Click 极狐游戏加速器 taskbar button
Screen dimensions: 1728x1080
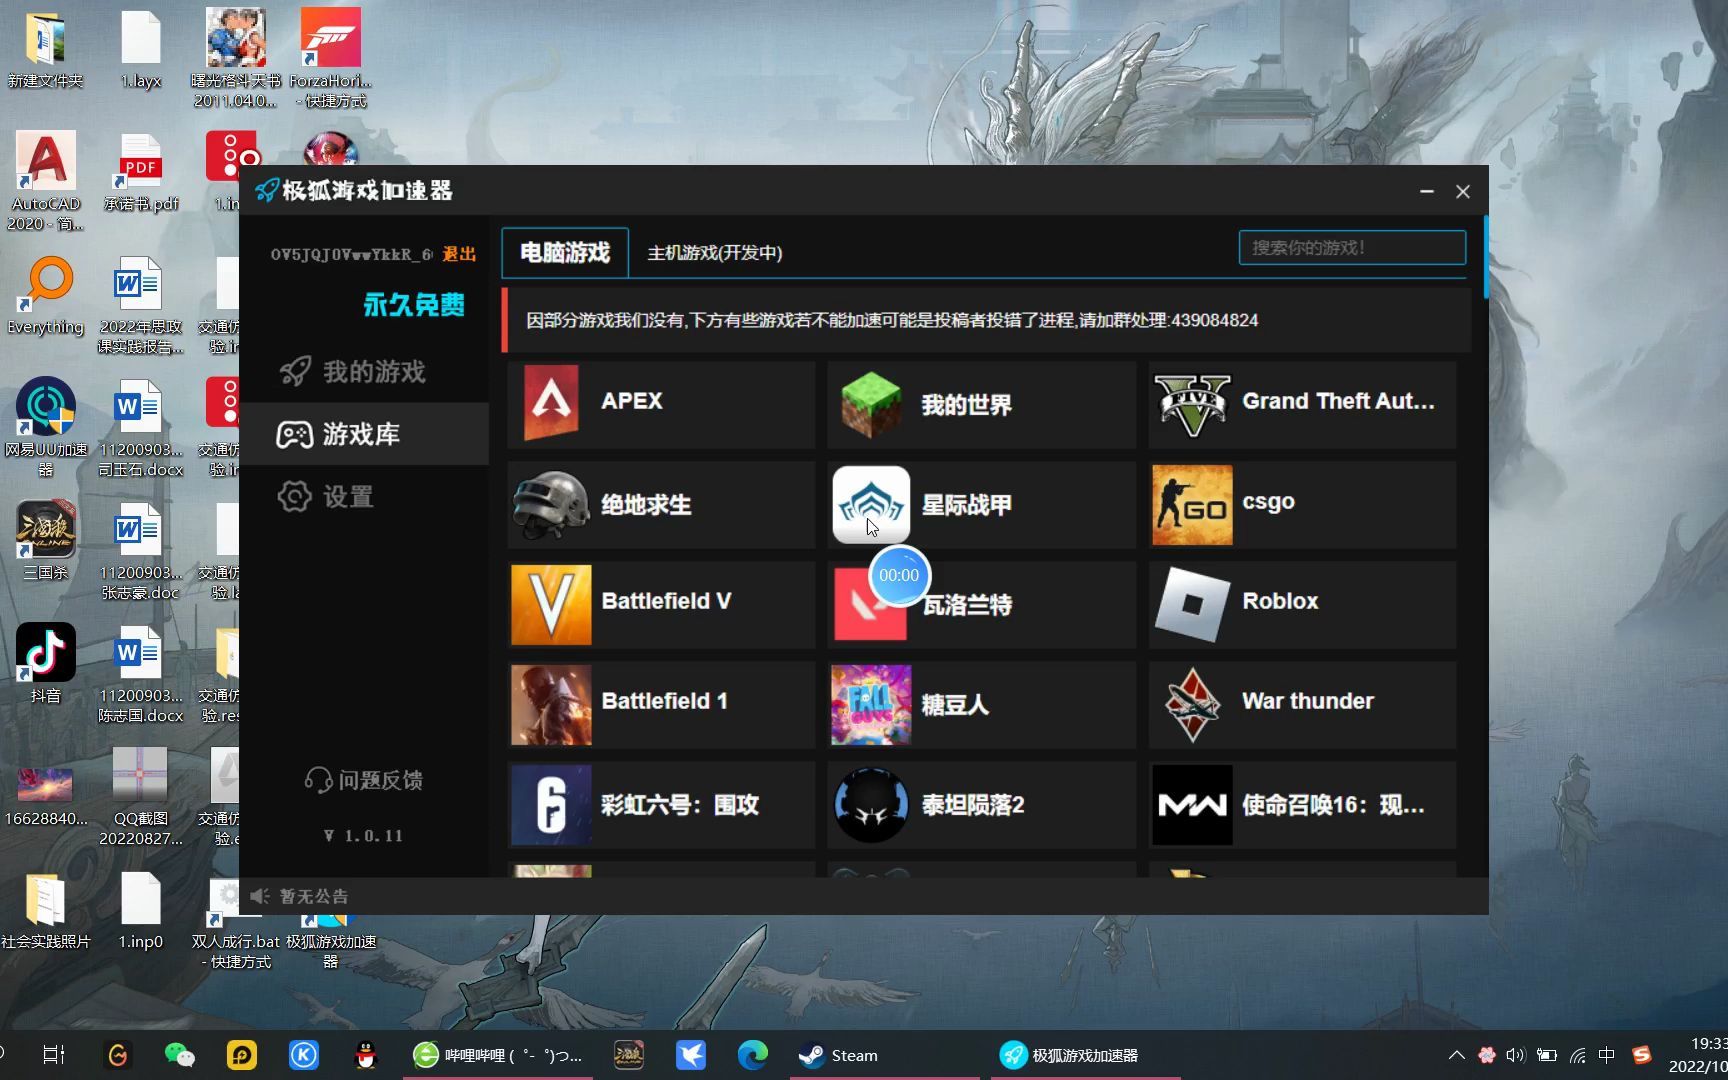(x=1085, y=1055)
